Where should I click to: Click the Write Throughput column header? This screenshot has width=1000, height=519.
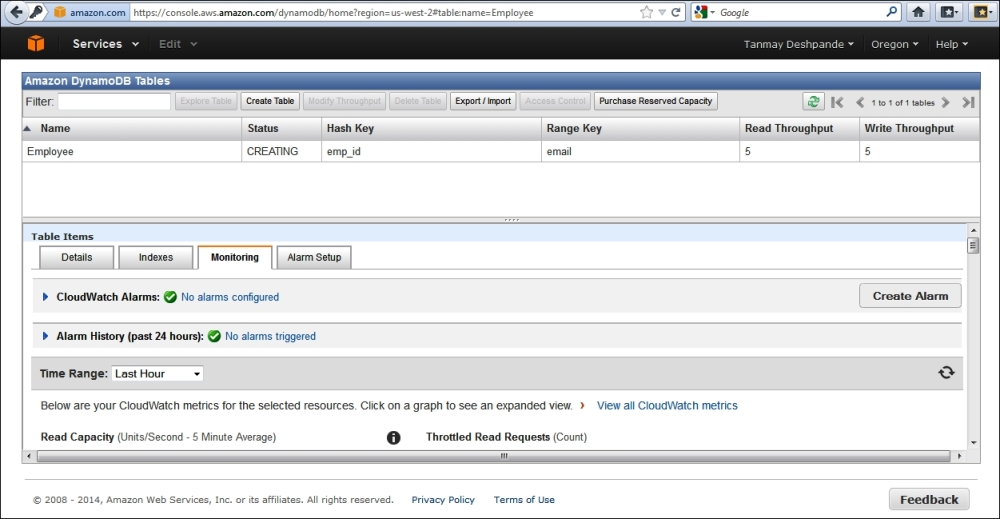tap(919, 128)
